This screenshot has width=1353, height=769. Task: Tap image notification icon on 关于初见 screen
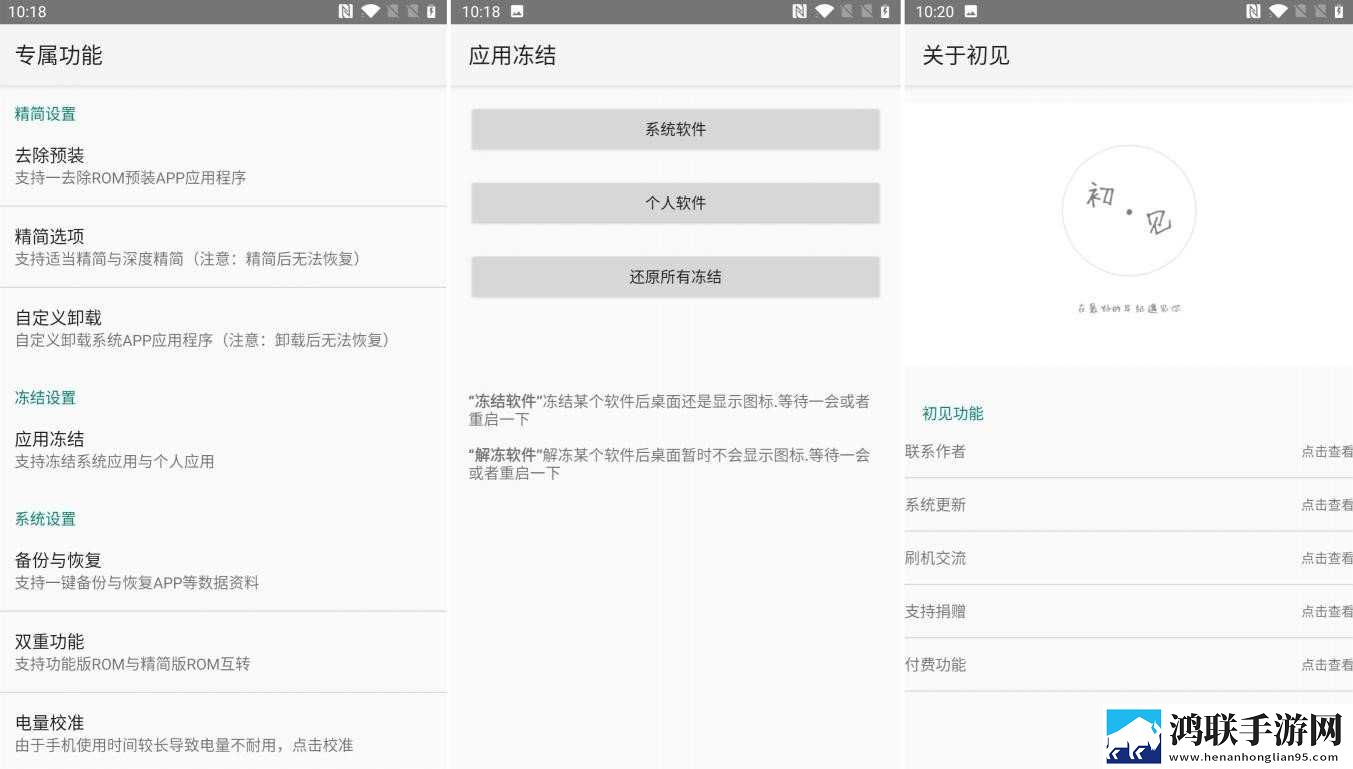point(971,12)
